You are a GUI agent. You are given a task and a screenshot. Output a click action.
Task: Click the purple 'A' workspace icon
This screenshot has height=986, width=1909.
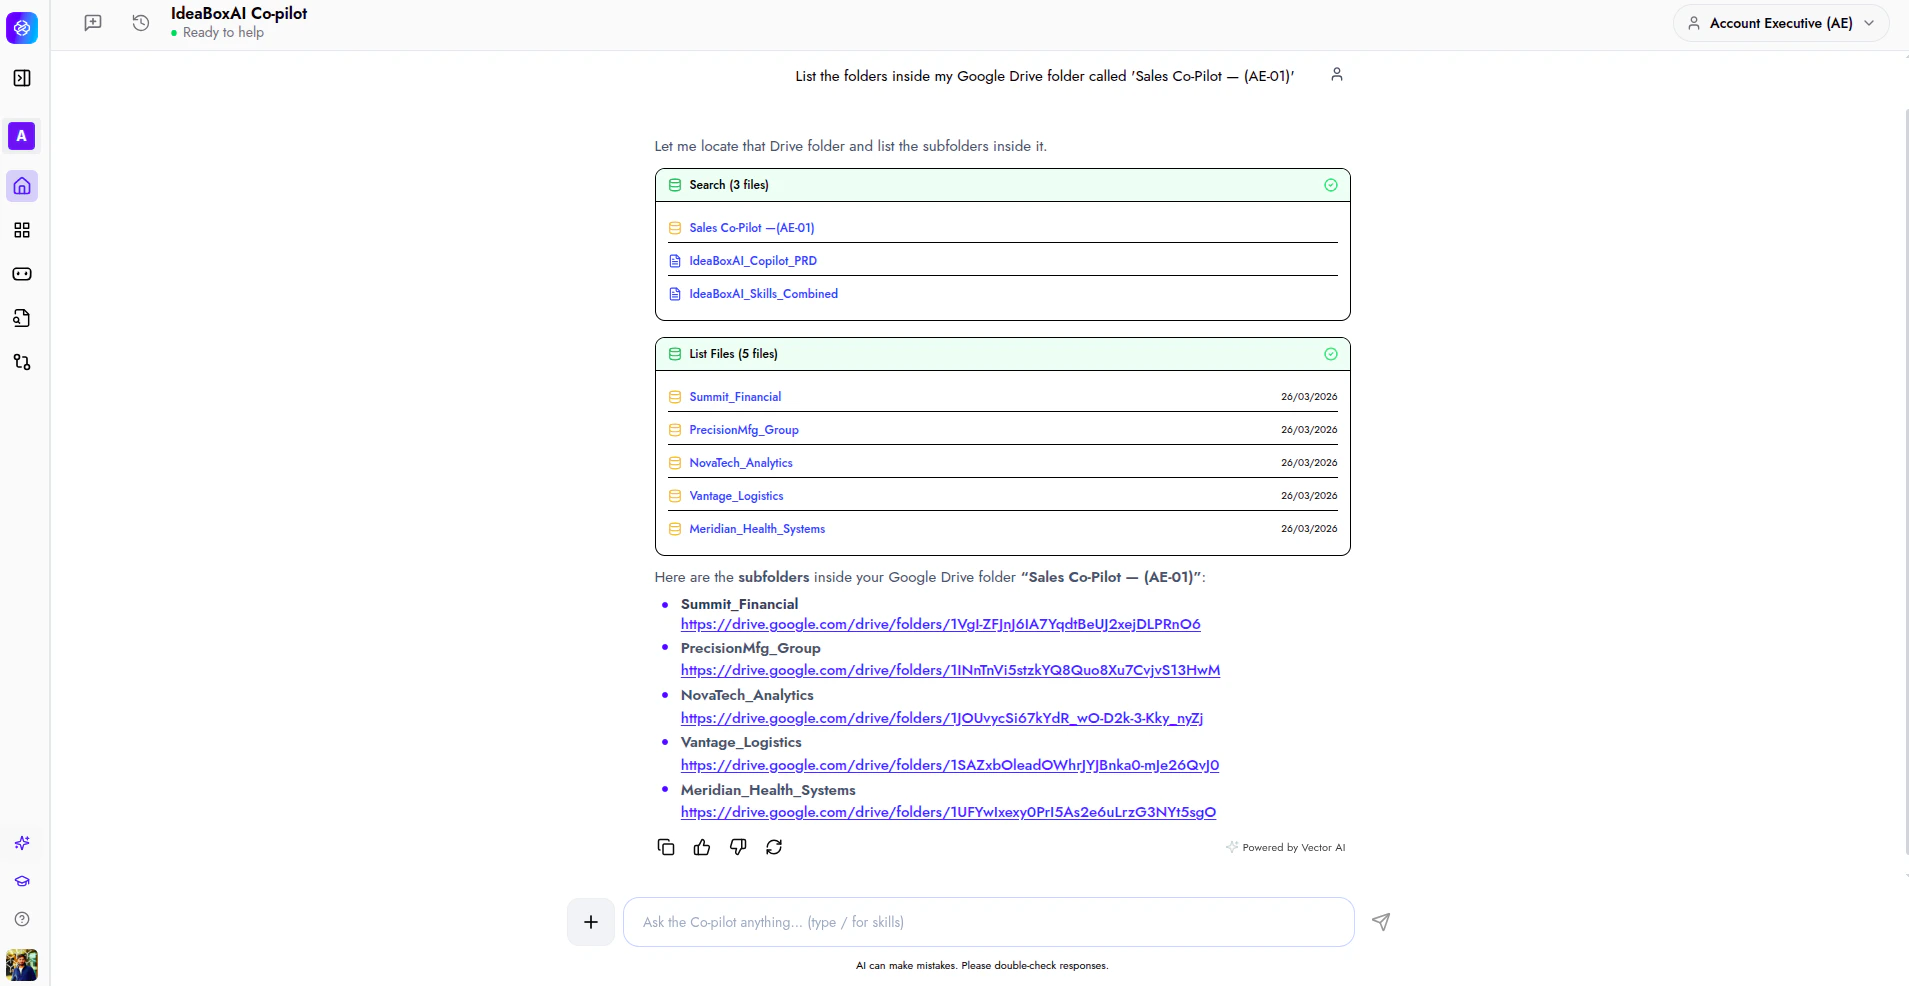point(22,136)
